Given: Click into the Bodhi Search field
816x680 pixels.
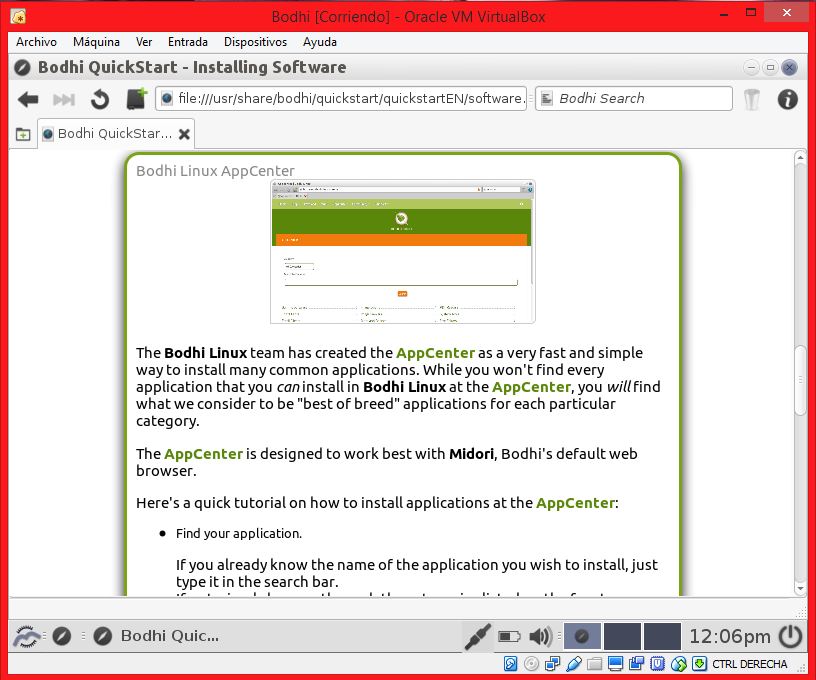Looking at the screenshot, I should tap(642, 98).
